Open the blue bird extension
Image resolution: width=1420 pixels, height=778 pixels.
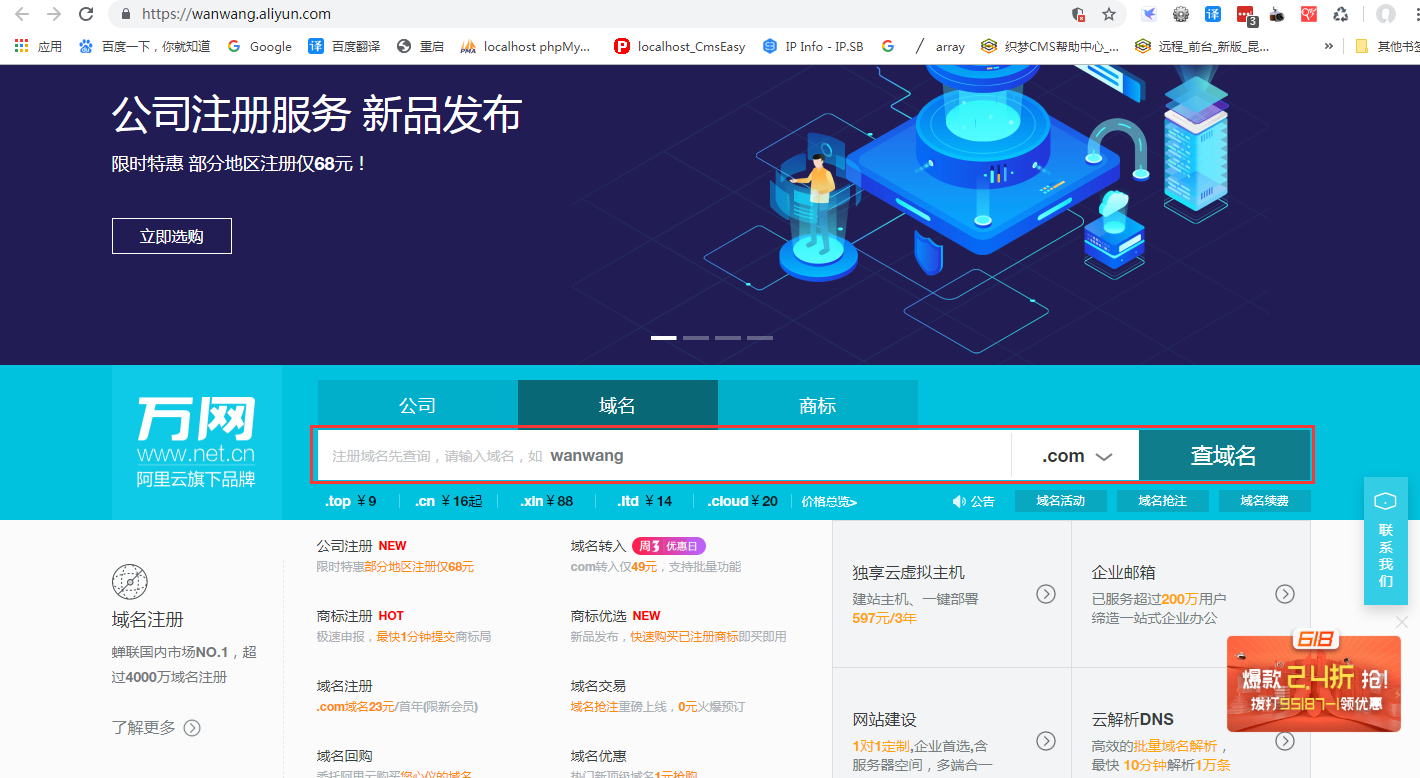click(1150, 14)
